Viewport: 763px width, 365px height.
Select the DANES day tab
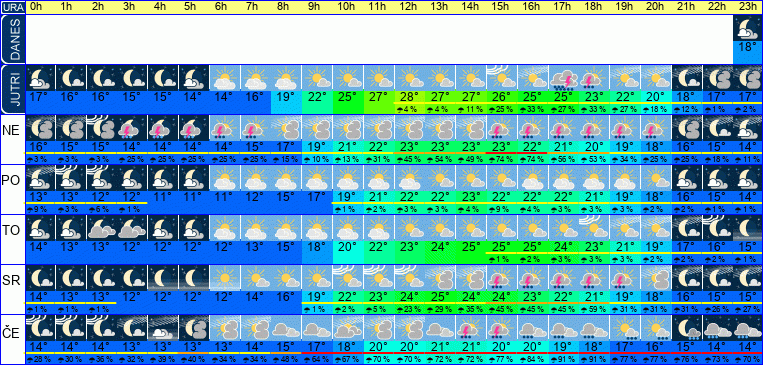click(12, 39)
